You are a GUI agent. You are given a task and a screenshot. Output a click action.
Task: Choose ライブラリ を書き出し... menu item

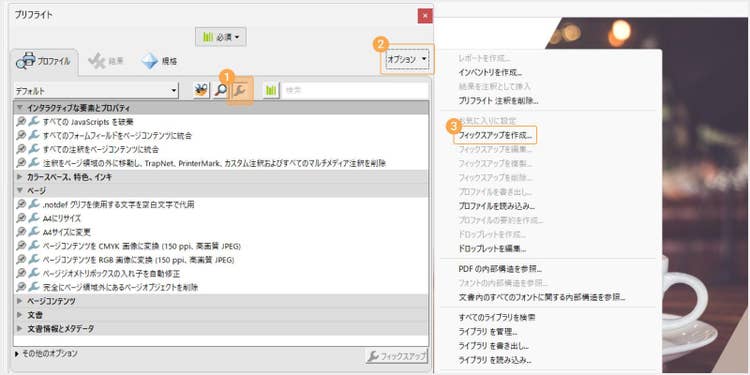(x=493, y=346)
